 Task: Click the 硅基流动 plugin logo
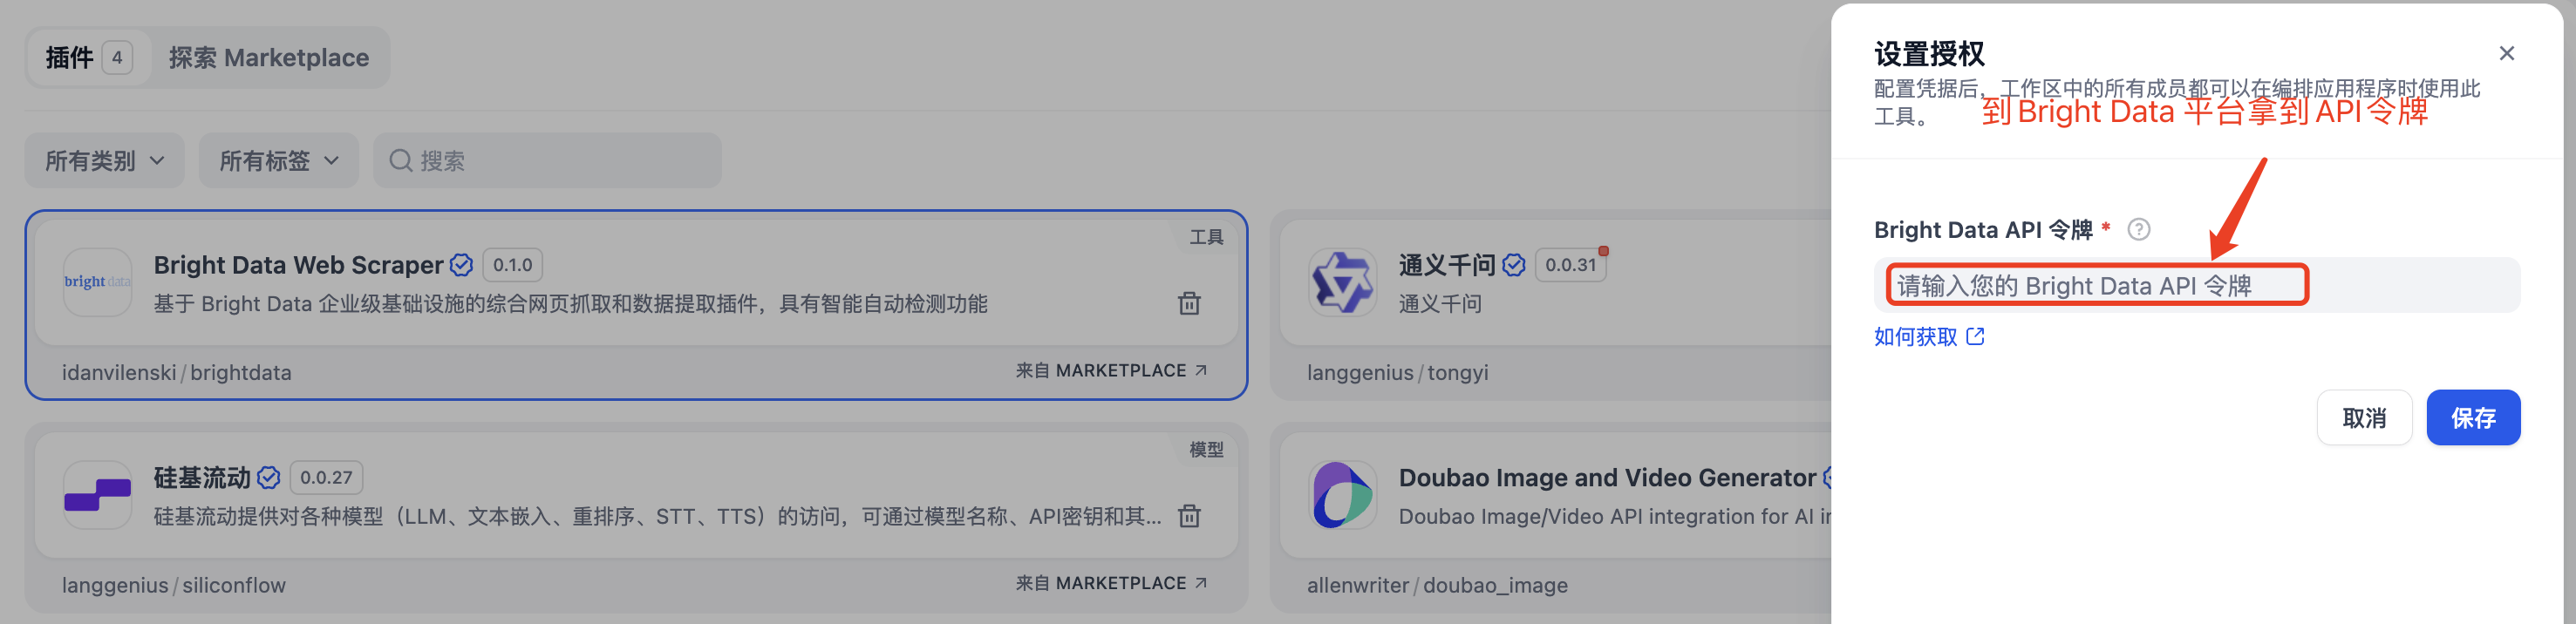97,495
